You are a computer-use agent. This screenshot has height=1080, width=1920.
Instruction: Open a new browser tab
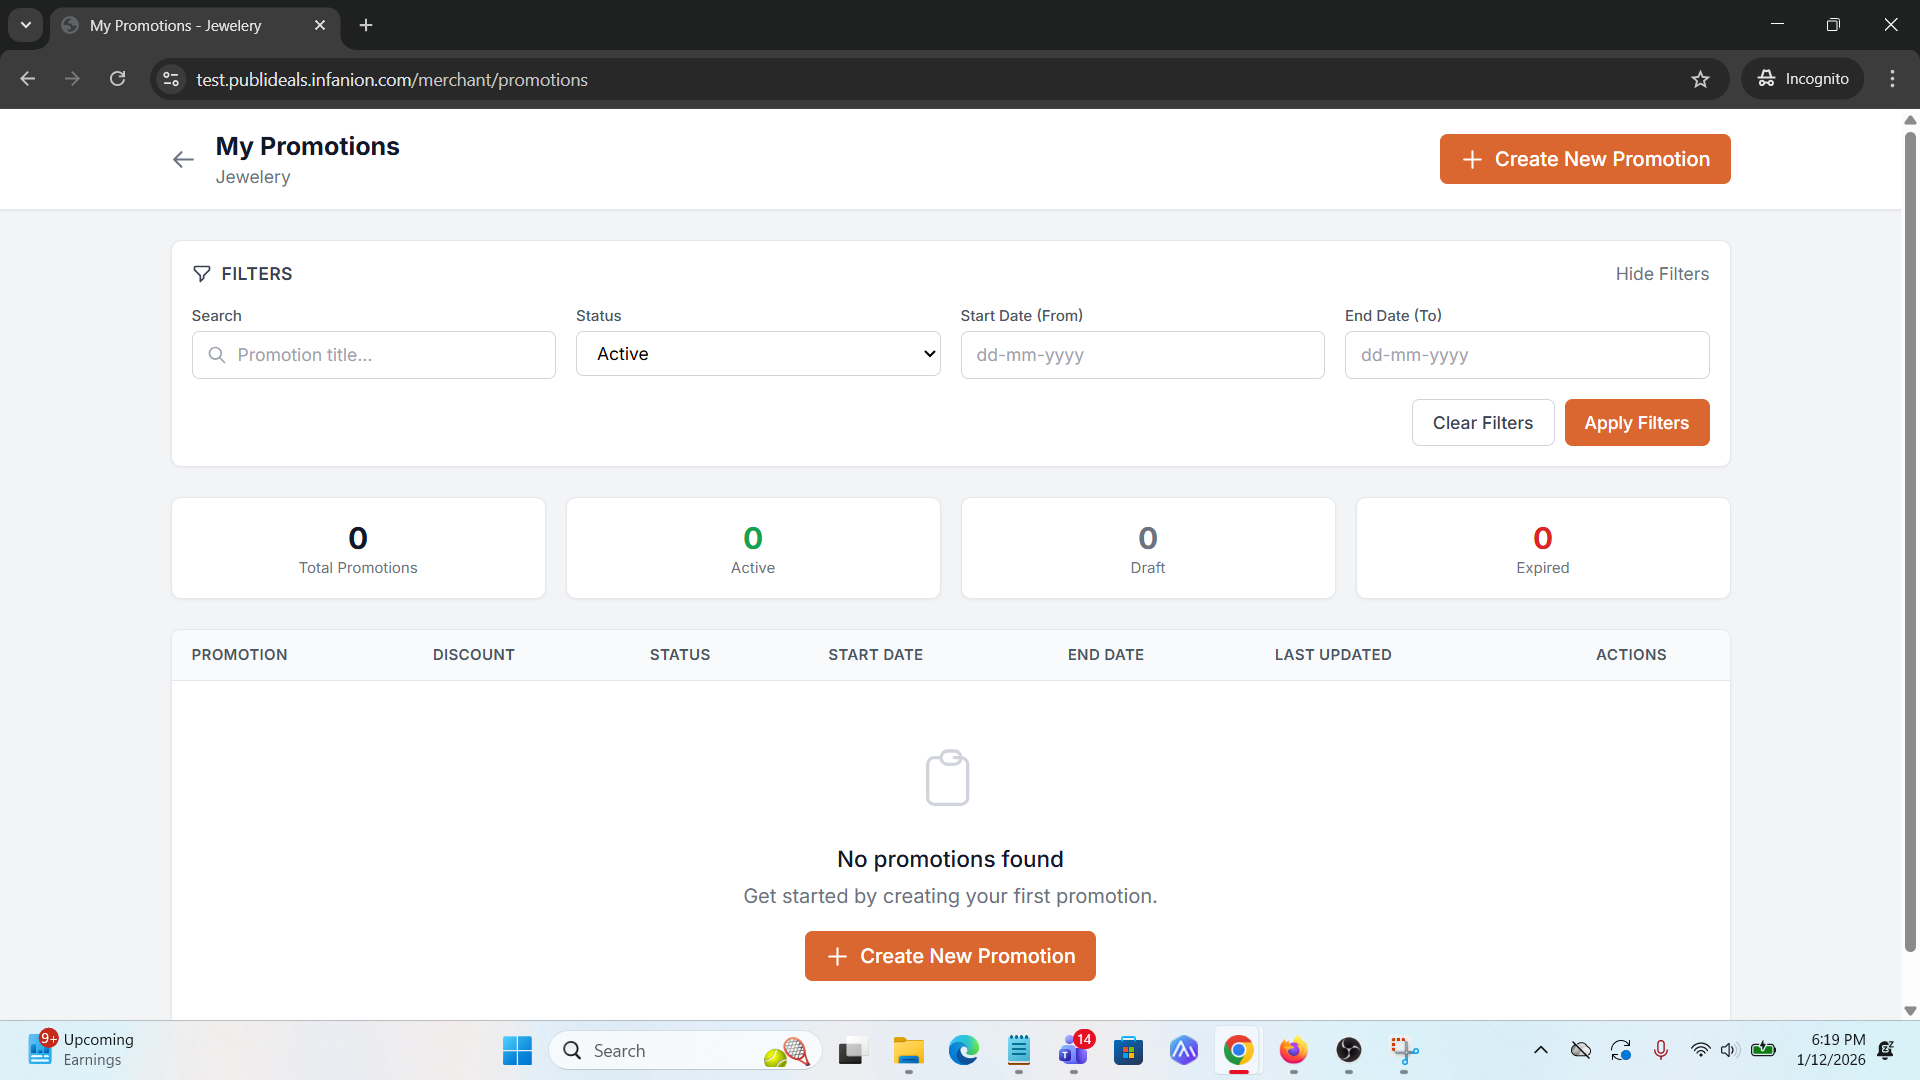[x=366, y=25]
